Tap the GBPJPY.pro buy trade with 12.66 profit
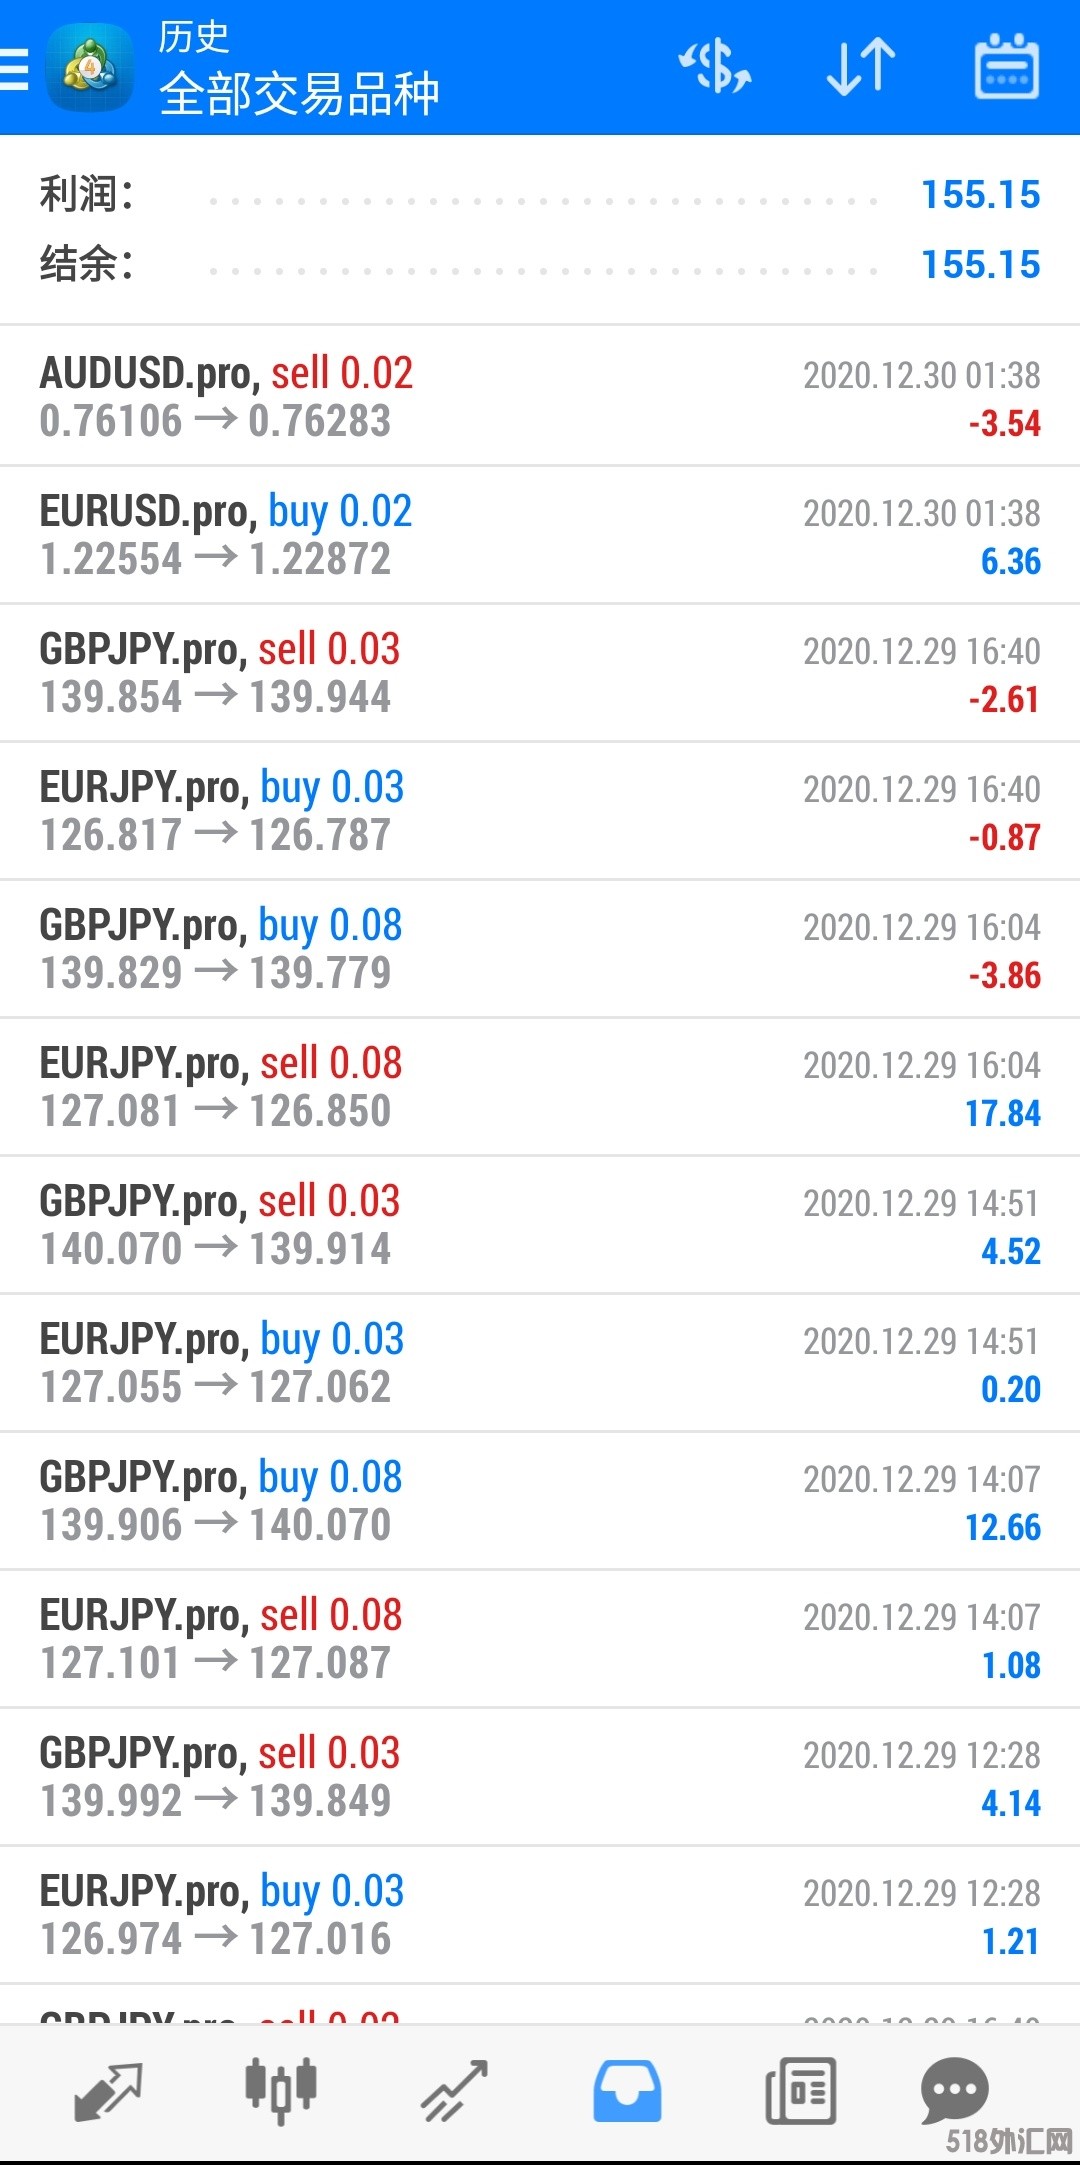Image resolution: width=1080 pixels, height=2165 pixels. [540, 1501]
